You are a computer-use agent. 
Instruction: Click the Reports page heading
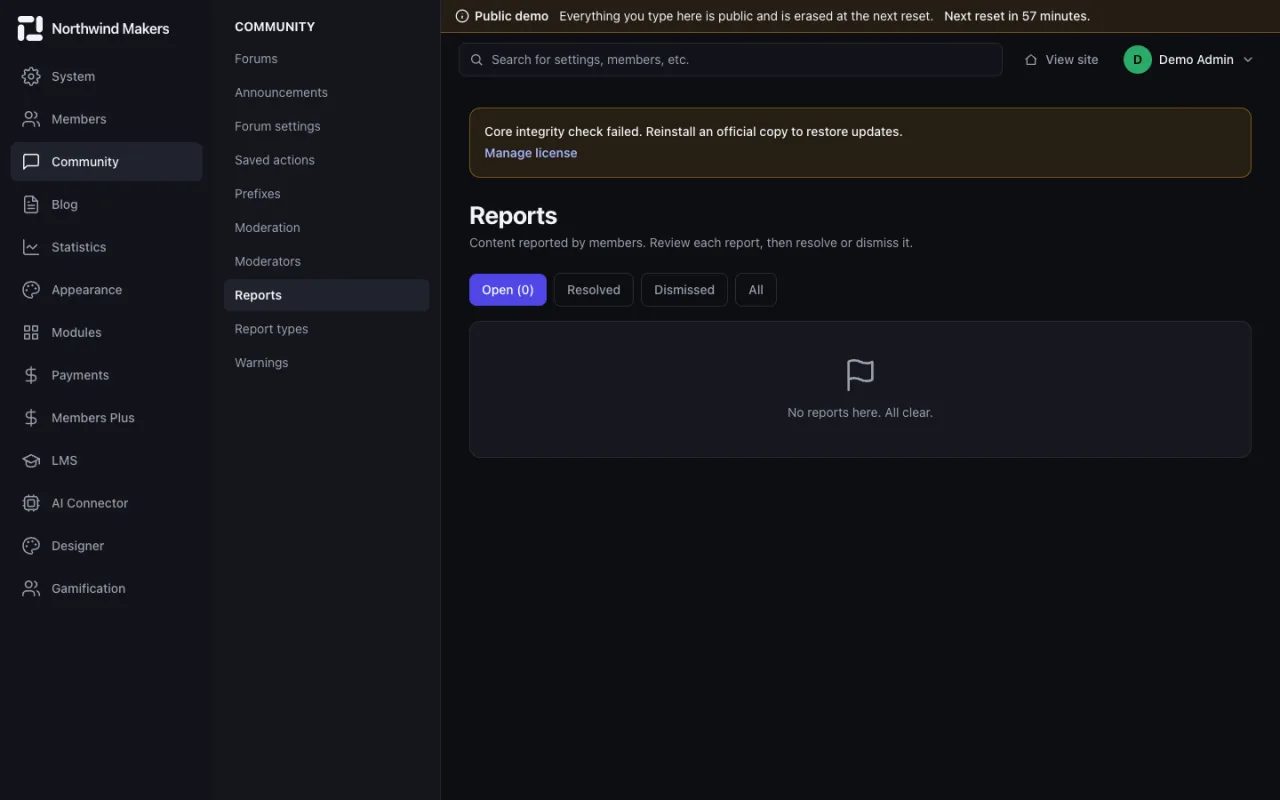coord(513,216)
